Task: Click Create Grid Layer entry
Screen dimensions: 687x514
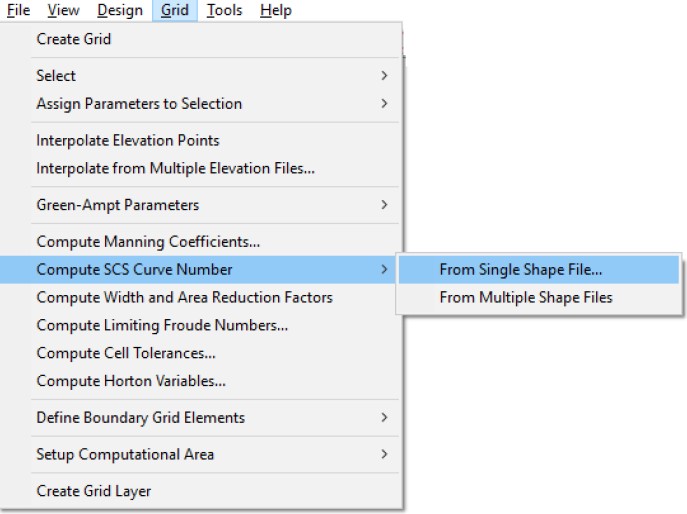Action: click(x=94, y=491)
